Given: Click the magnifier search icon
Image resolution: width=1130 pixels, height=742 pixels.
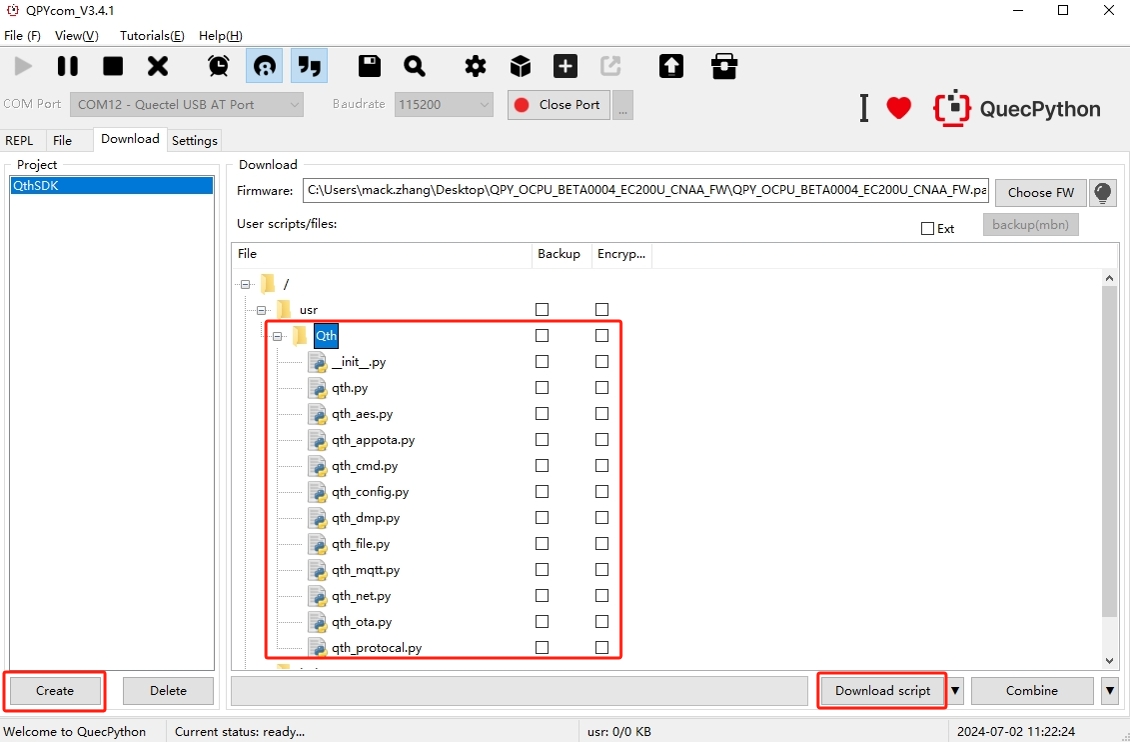Looking at the screenshot, I should coord(414,66).
